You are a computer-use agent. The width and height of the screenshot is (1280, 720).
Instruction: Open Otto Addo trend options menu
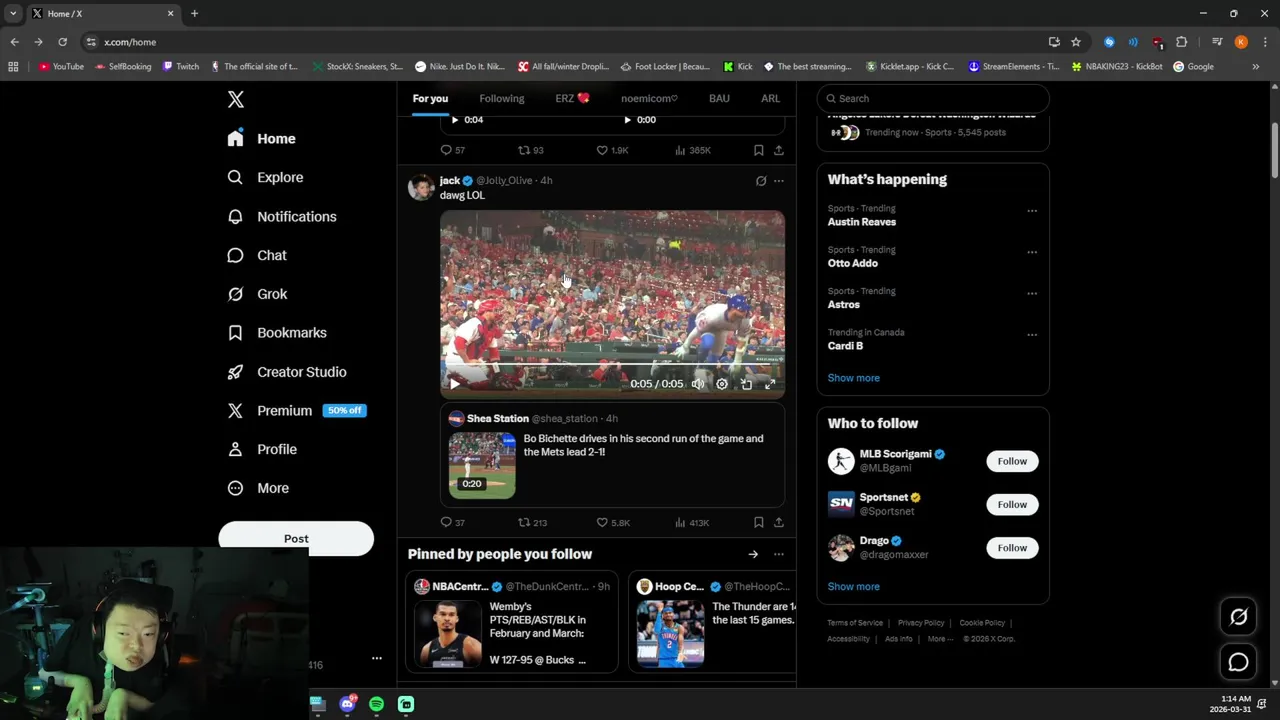pyautogui.click(x=1032, y=252)
